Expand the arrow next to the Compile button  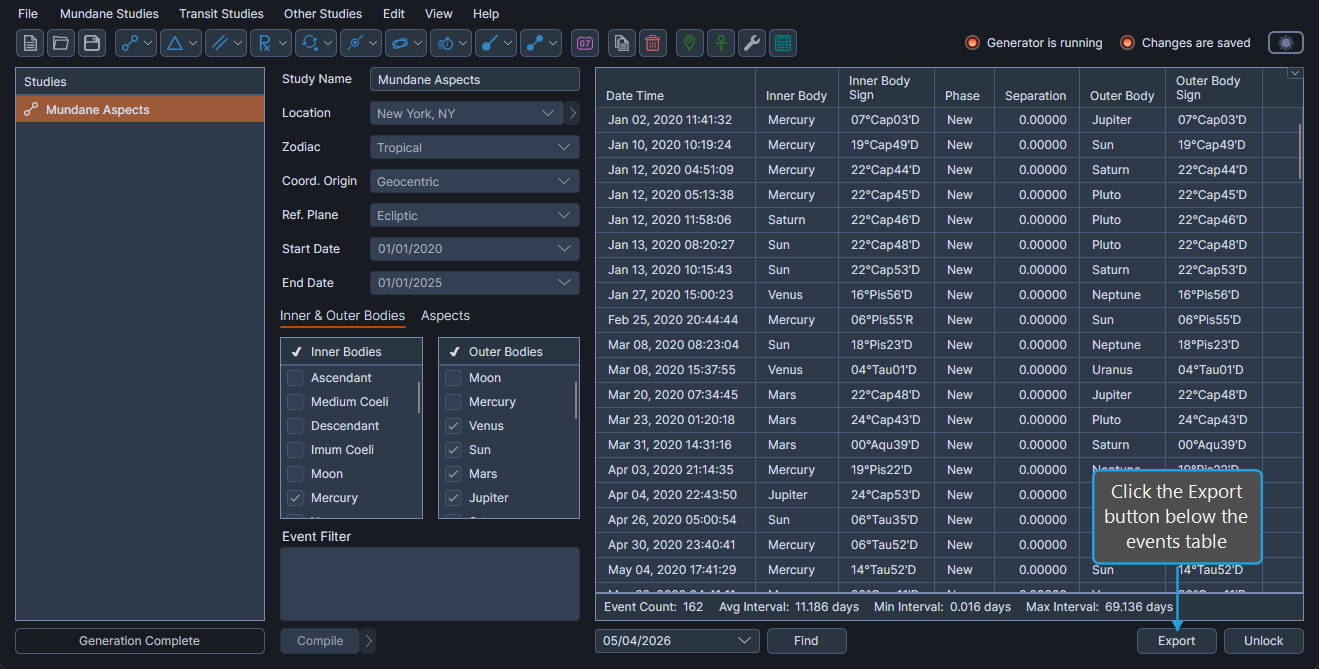[369, 641]
